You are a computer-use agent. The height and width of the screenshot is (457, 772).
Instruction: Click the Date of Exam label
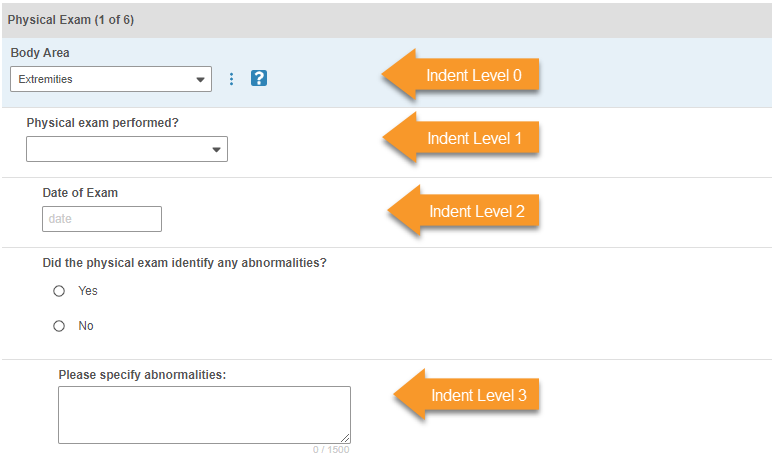[80, 193]
